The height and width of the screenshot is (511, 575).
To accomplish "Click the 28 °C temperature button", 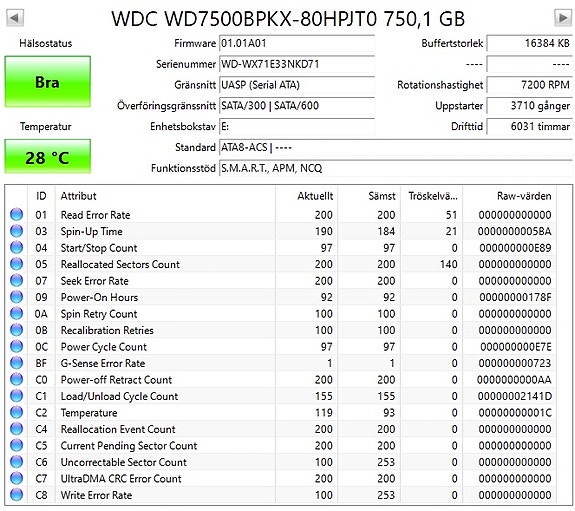I will coord(48,156).
